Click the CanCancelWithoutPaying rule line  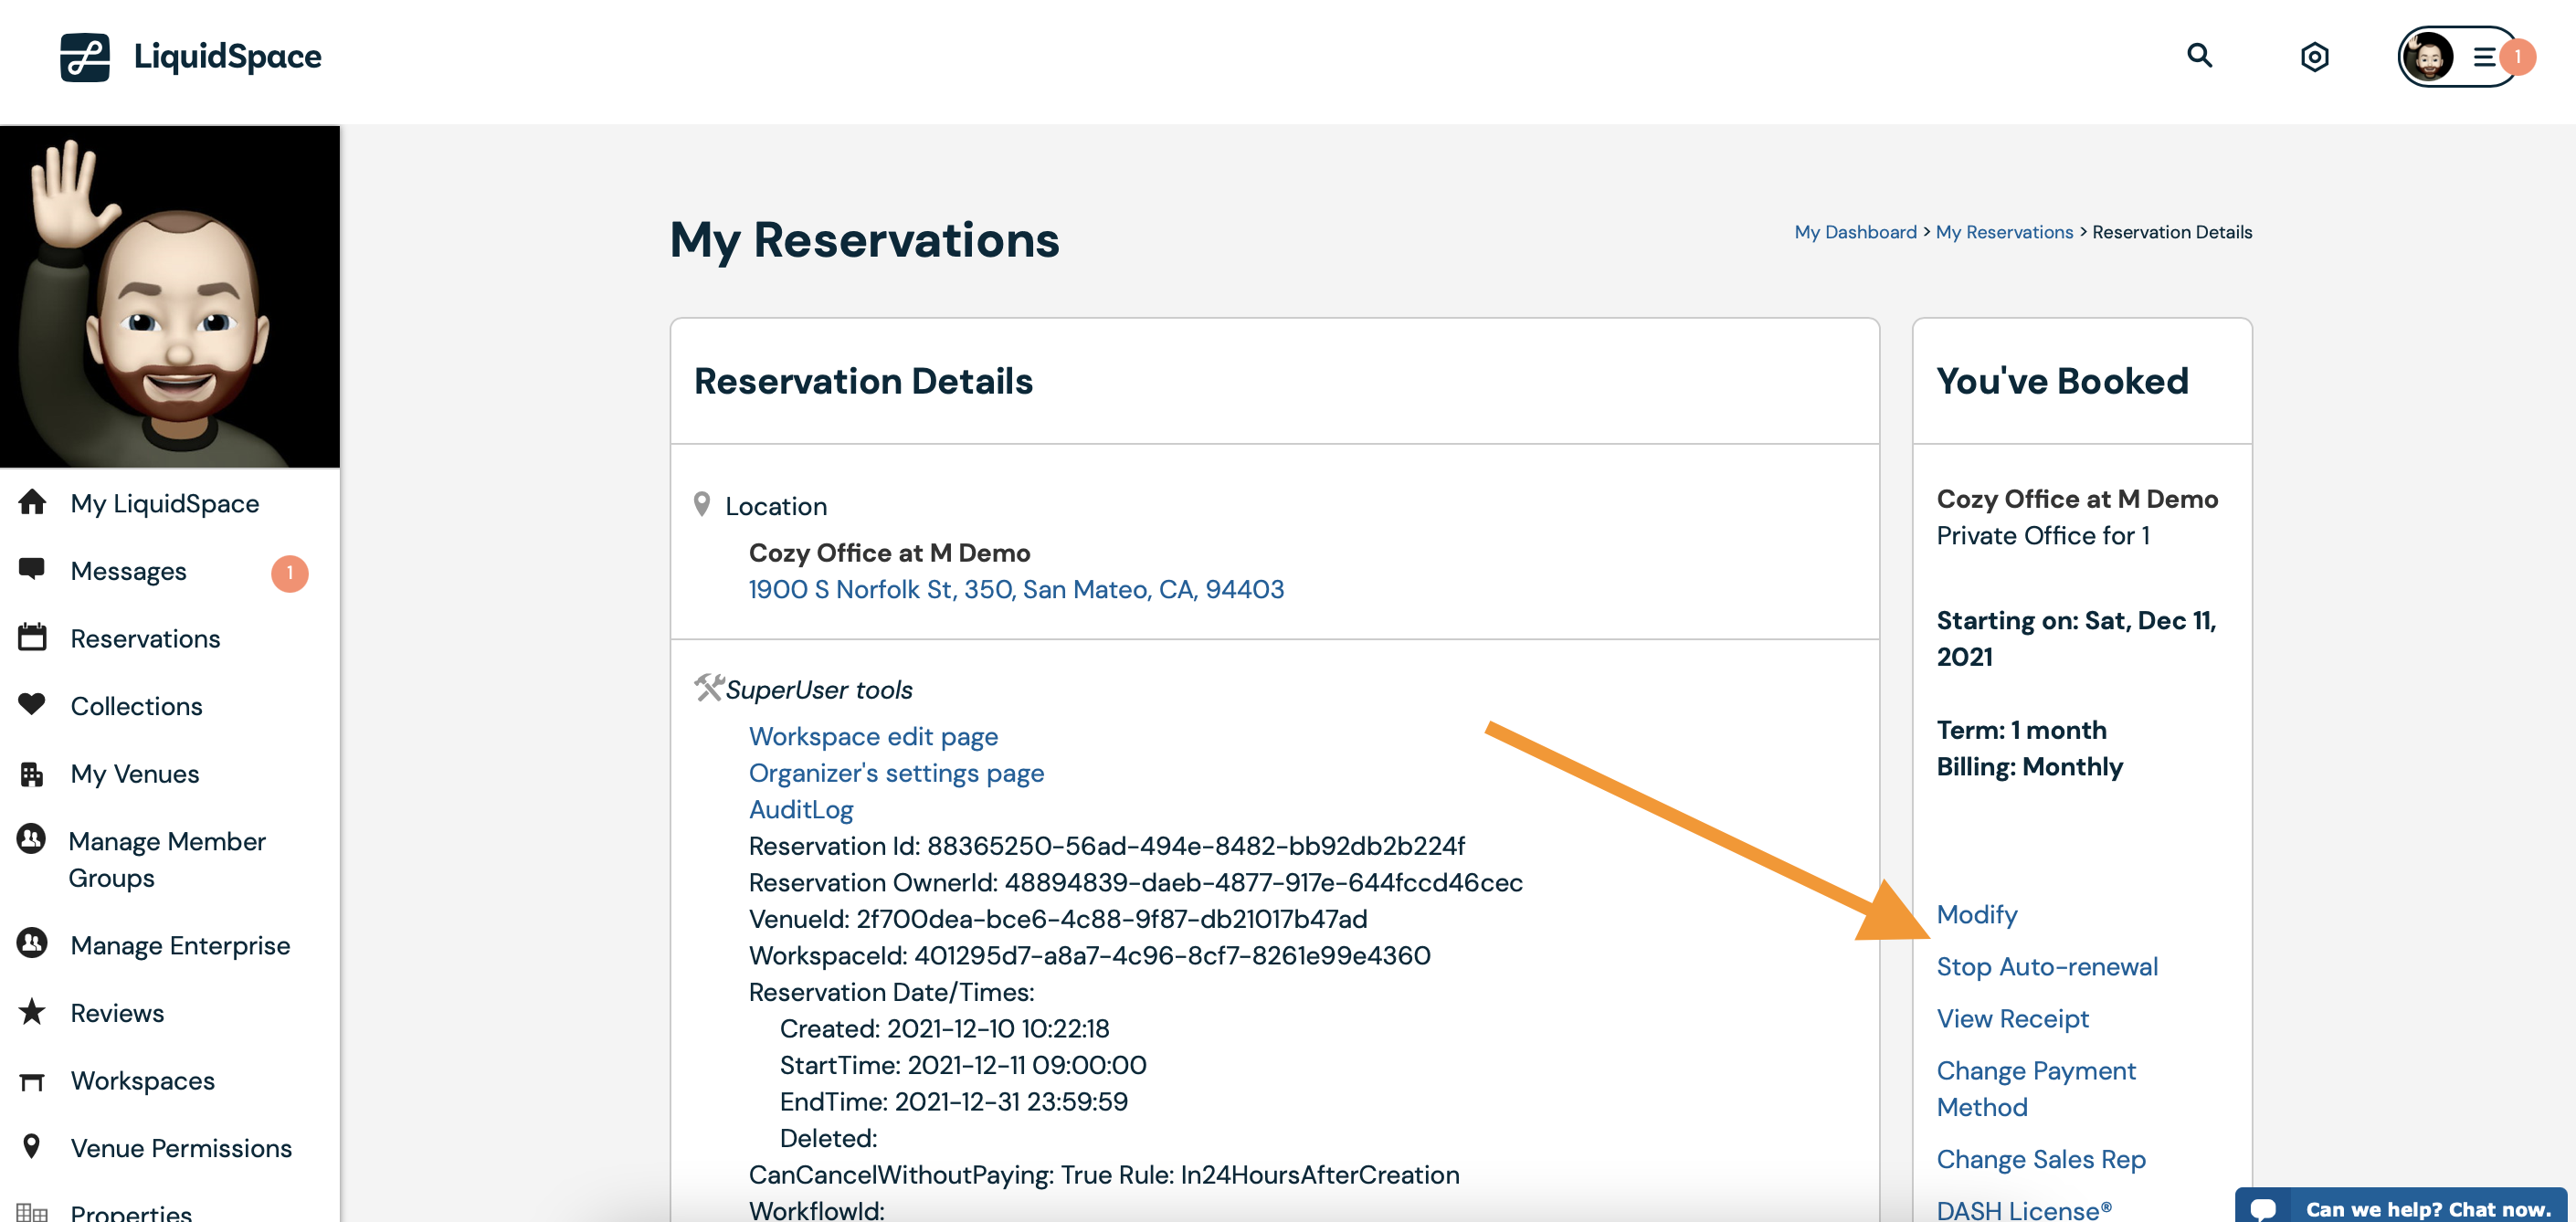[1104, 1175]
